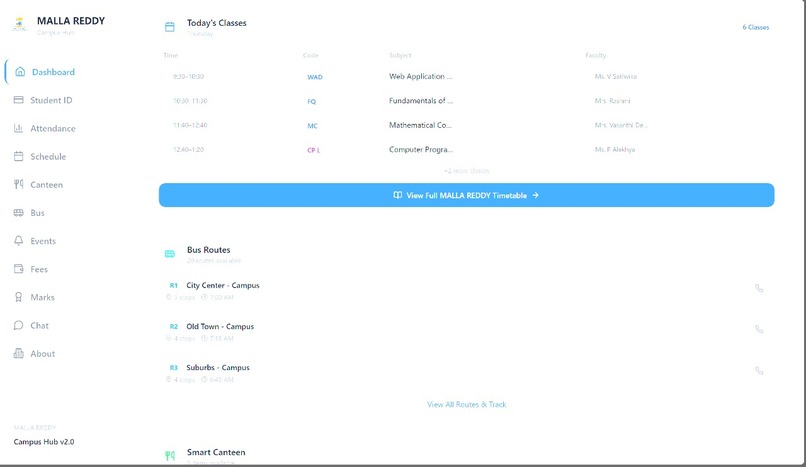This screenshot has height=467, width=806.
Task: Click the Canteen fork and knife sidebar icon
Action: point(19,184)
